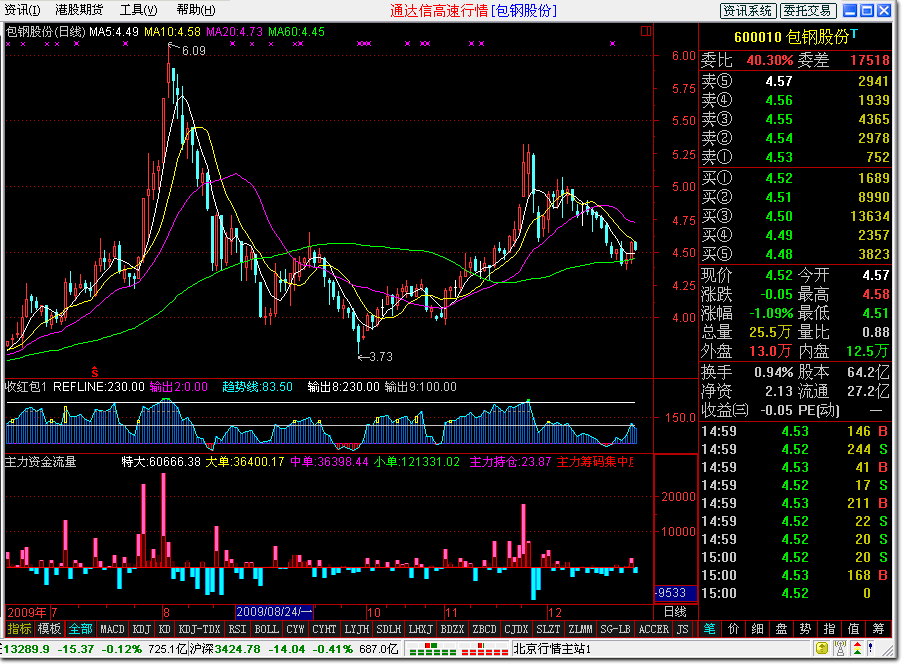Switch to the LYJH indicator
Image resolution: width=904 pixels, height=665 pixels.
tap(356, 629)
